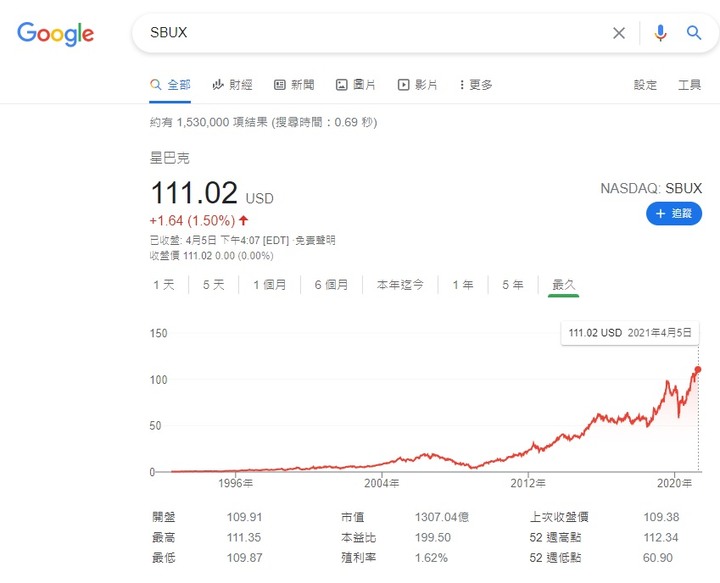Select the 5 年 chart range
This screenshot has height=583, width=720.
[x=512, y=285]
